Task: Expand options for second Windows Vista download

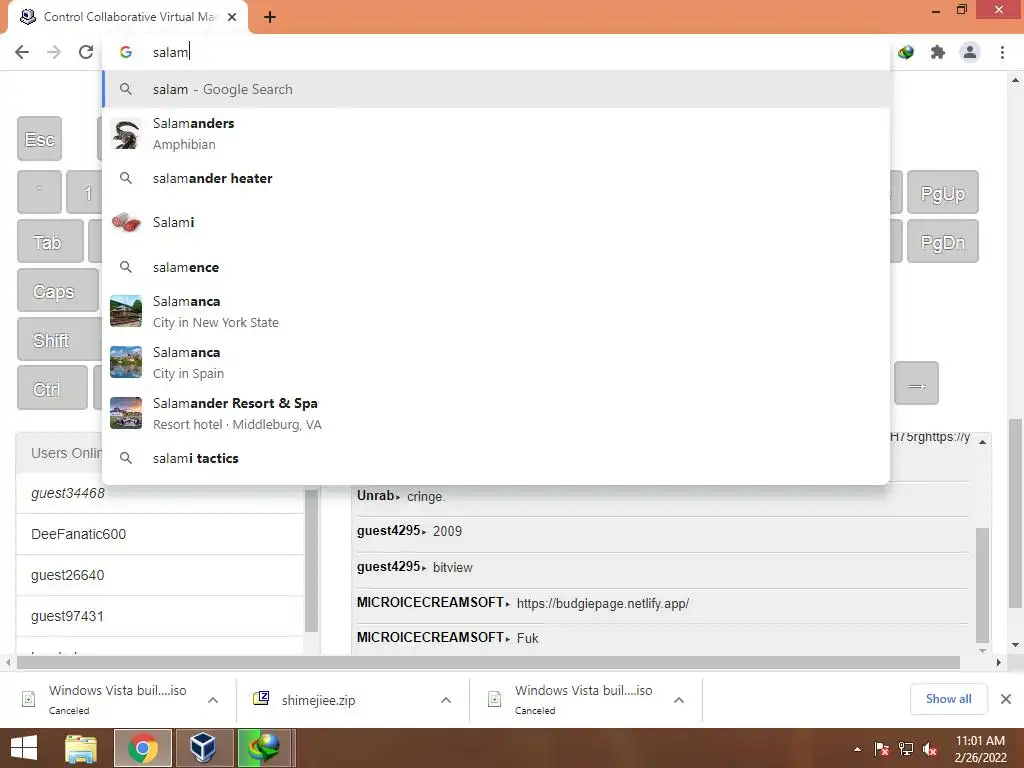Action: [679, 700]
